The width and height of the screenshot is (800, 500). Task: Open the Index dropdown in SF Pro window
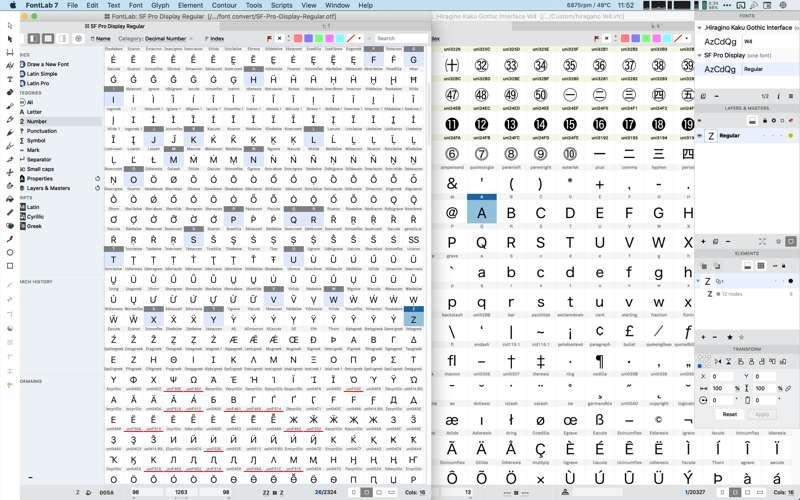click(214, 38)
